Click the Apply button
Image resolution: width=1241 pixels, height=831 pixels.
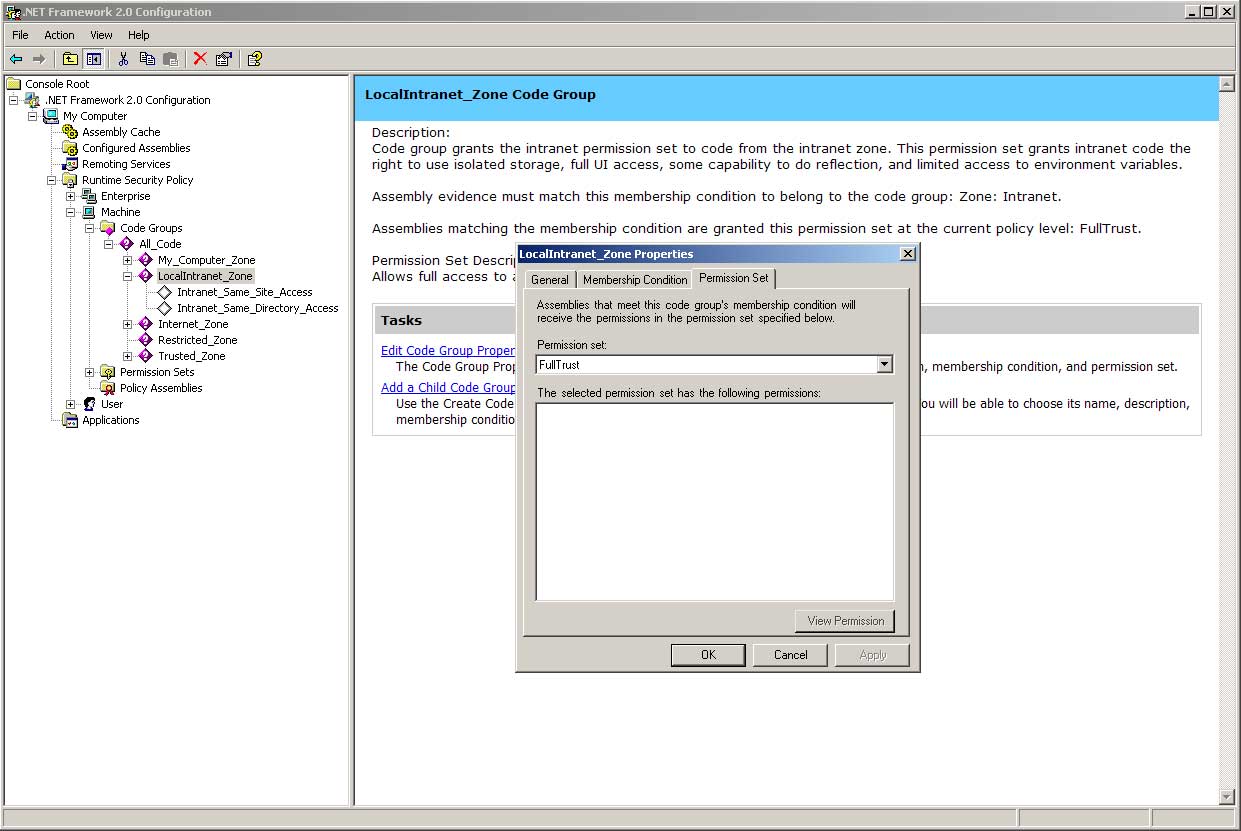(x=872, y=655)
